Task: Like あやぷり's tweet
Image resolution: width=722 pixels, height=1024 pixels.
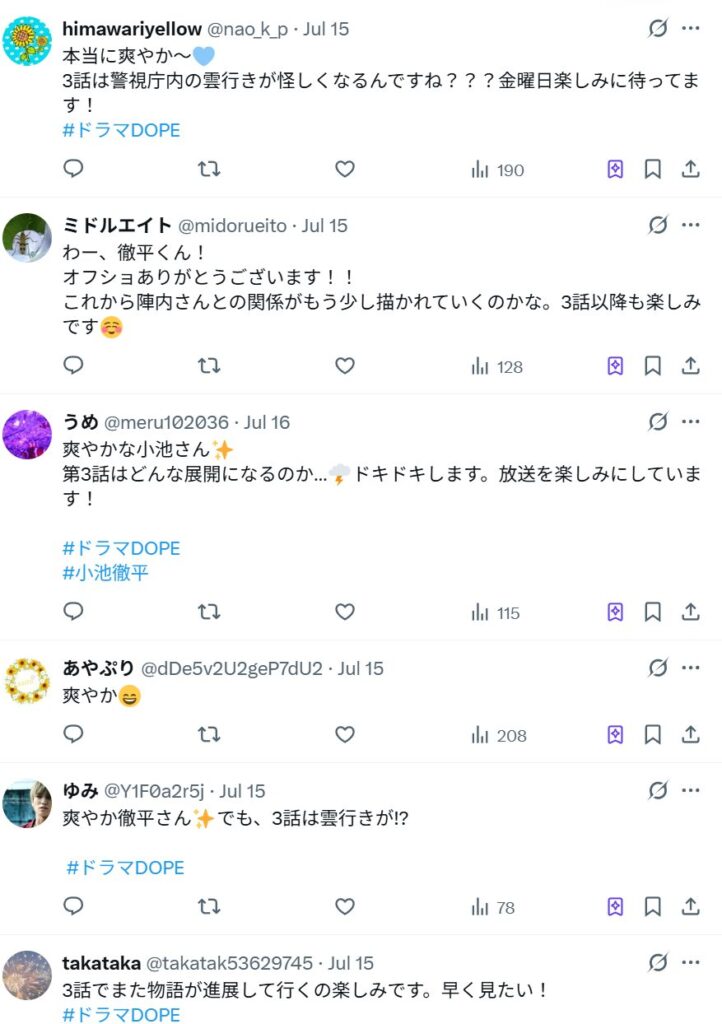Action: tap(345, 735)
